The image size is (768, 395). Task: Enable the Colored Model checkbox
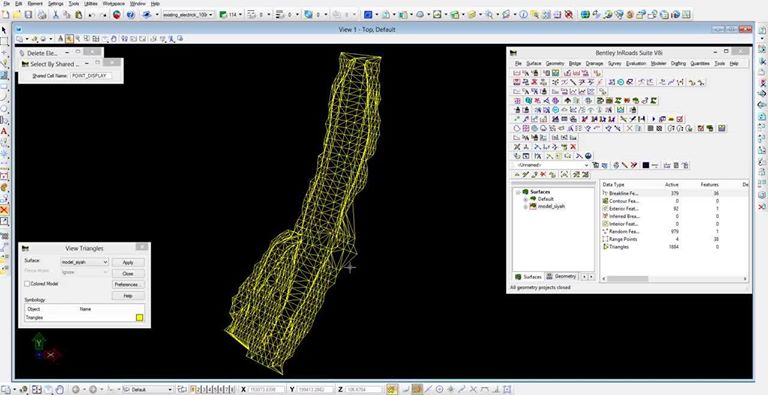[27, 284]
